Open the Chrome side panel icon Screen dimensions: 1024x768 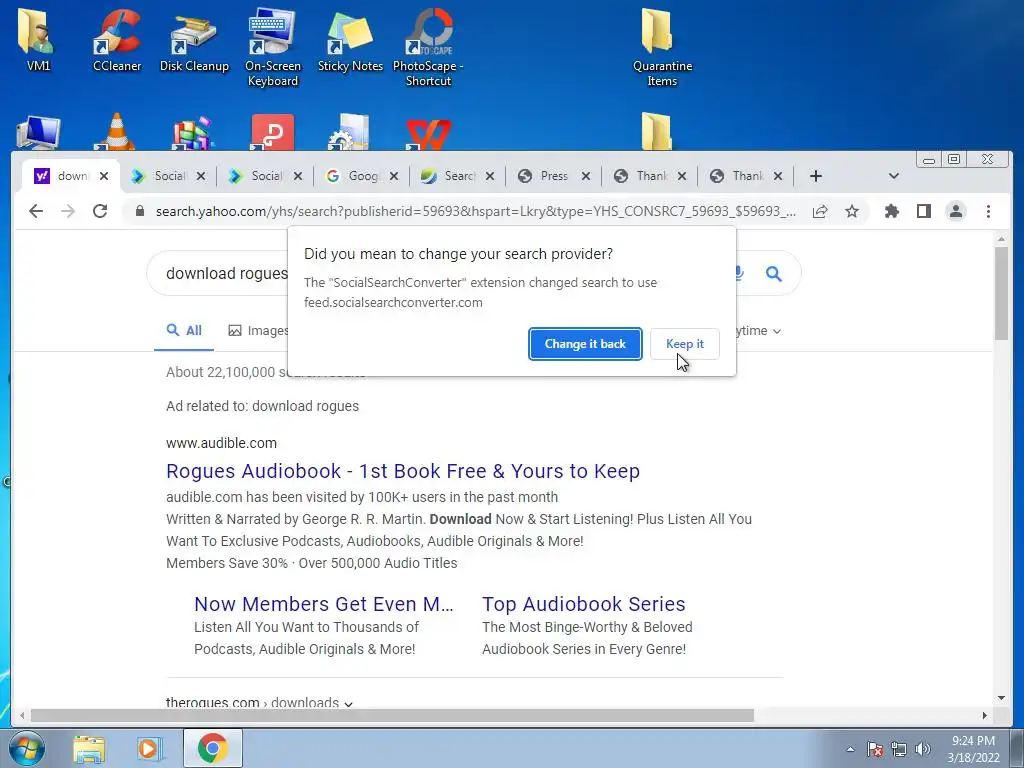pyautogui.click(x=923, y=211)
